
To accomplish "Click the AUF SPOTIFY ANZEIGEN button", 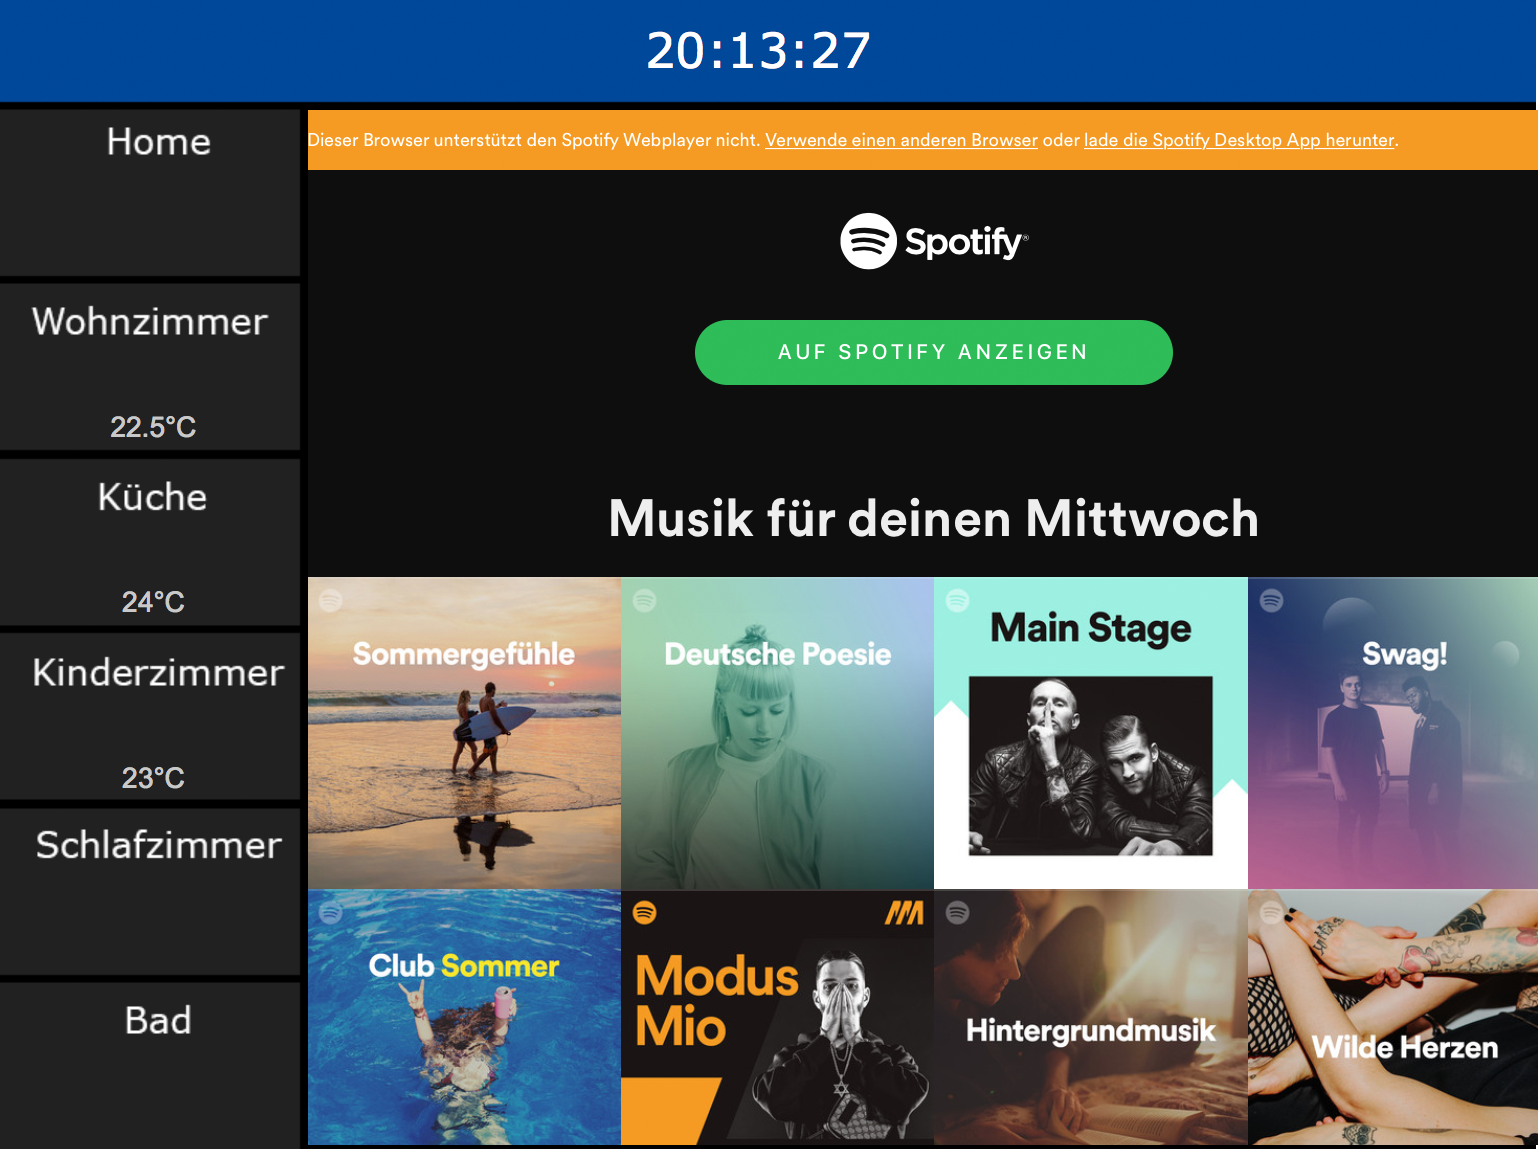I will tap(933, 352).
